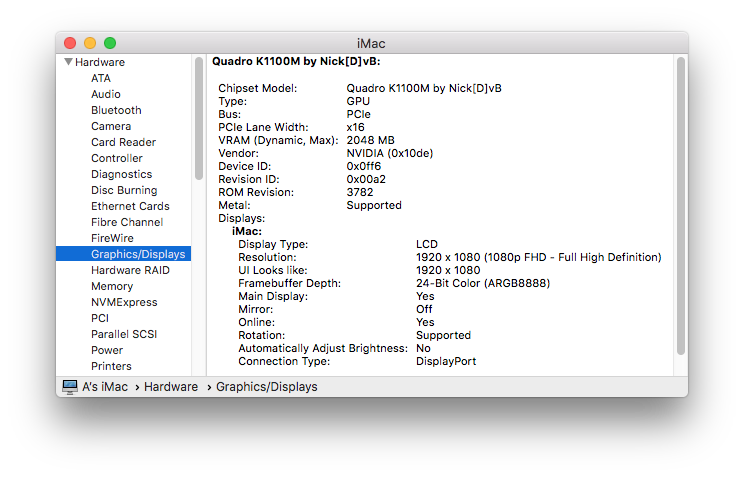Image resolution: width=744 pixels, height=477 pixels.
Task: Click the Main Display Yes value
Action: (425, 296)
